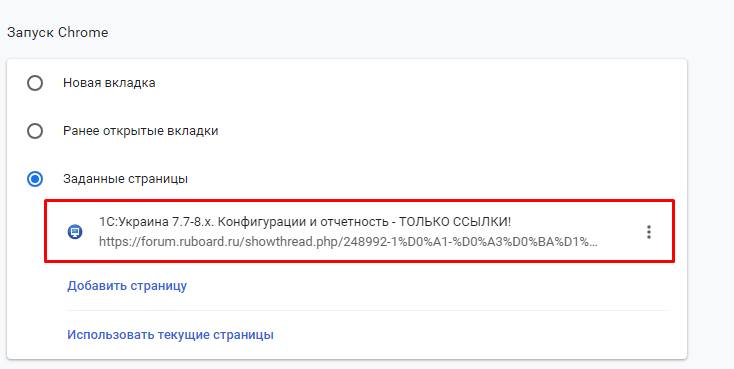
Task: Select the 'Новая вкладка' radio button
Action: (x=35, y=83)
